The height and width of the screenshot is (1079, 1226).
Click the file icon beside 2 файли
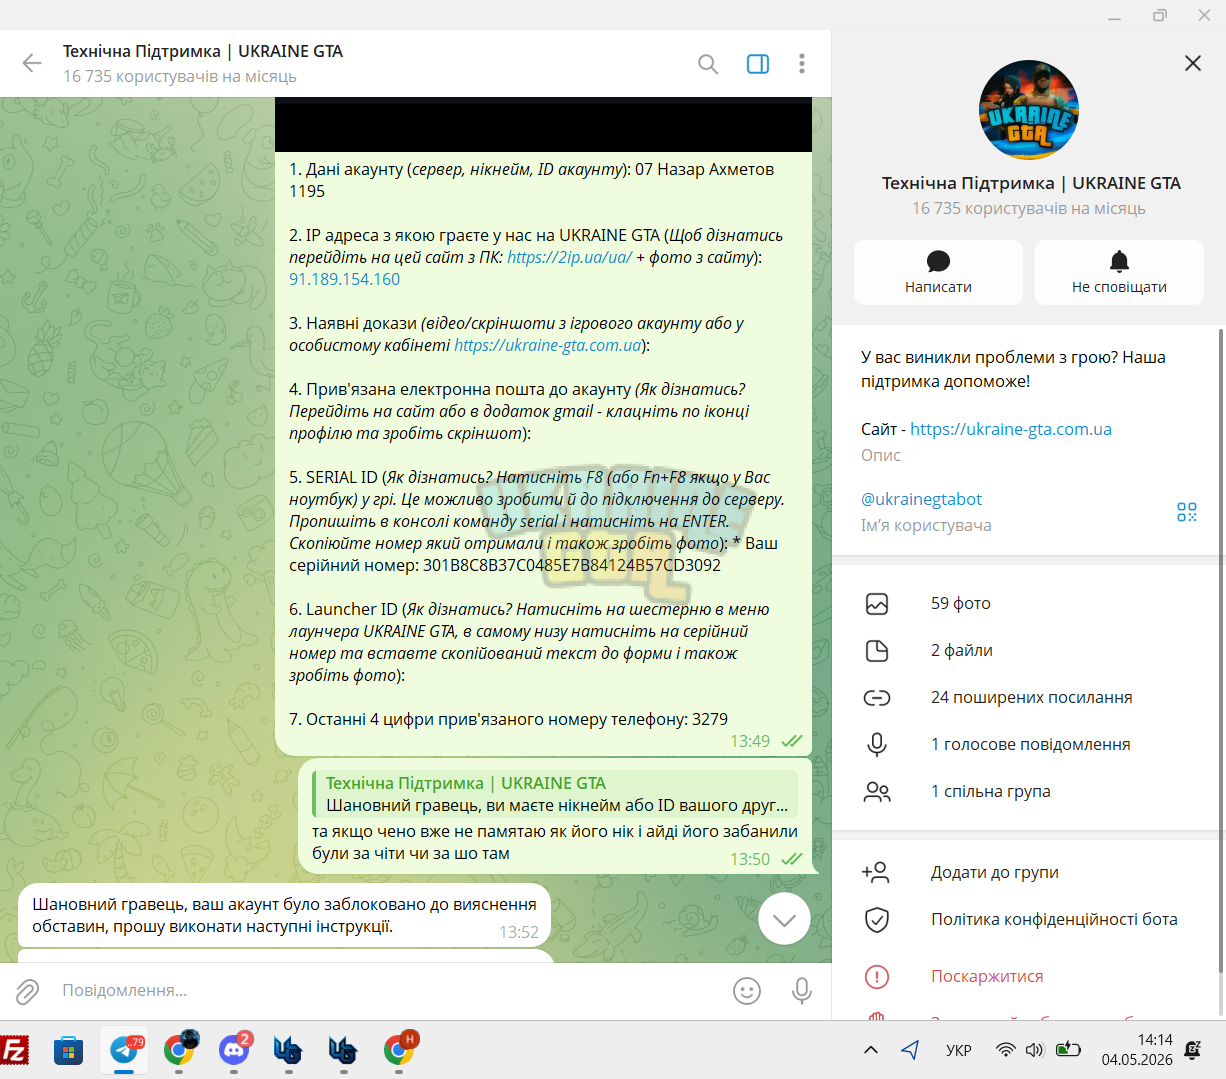(x=877, y=651)
